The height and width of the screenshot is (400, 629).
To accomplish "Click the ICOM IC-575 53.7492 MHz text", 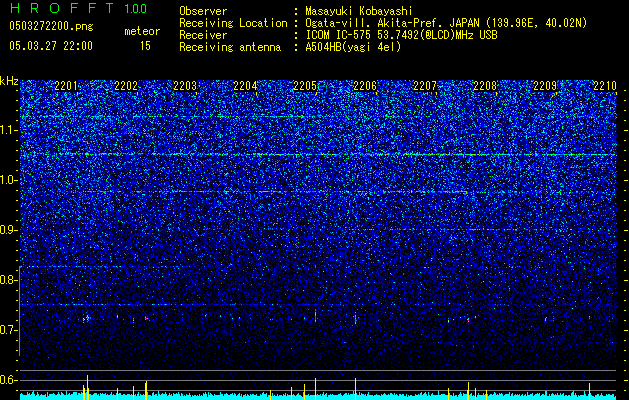I will [401, 35].
